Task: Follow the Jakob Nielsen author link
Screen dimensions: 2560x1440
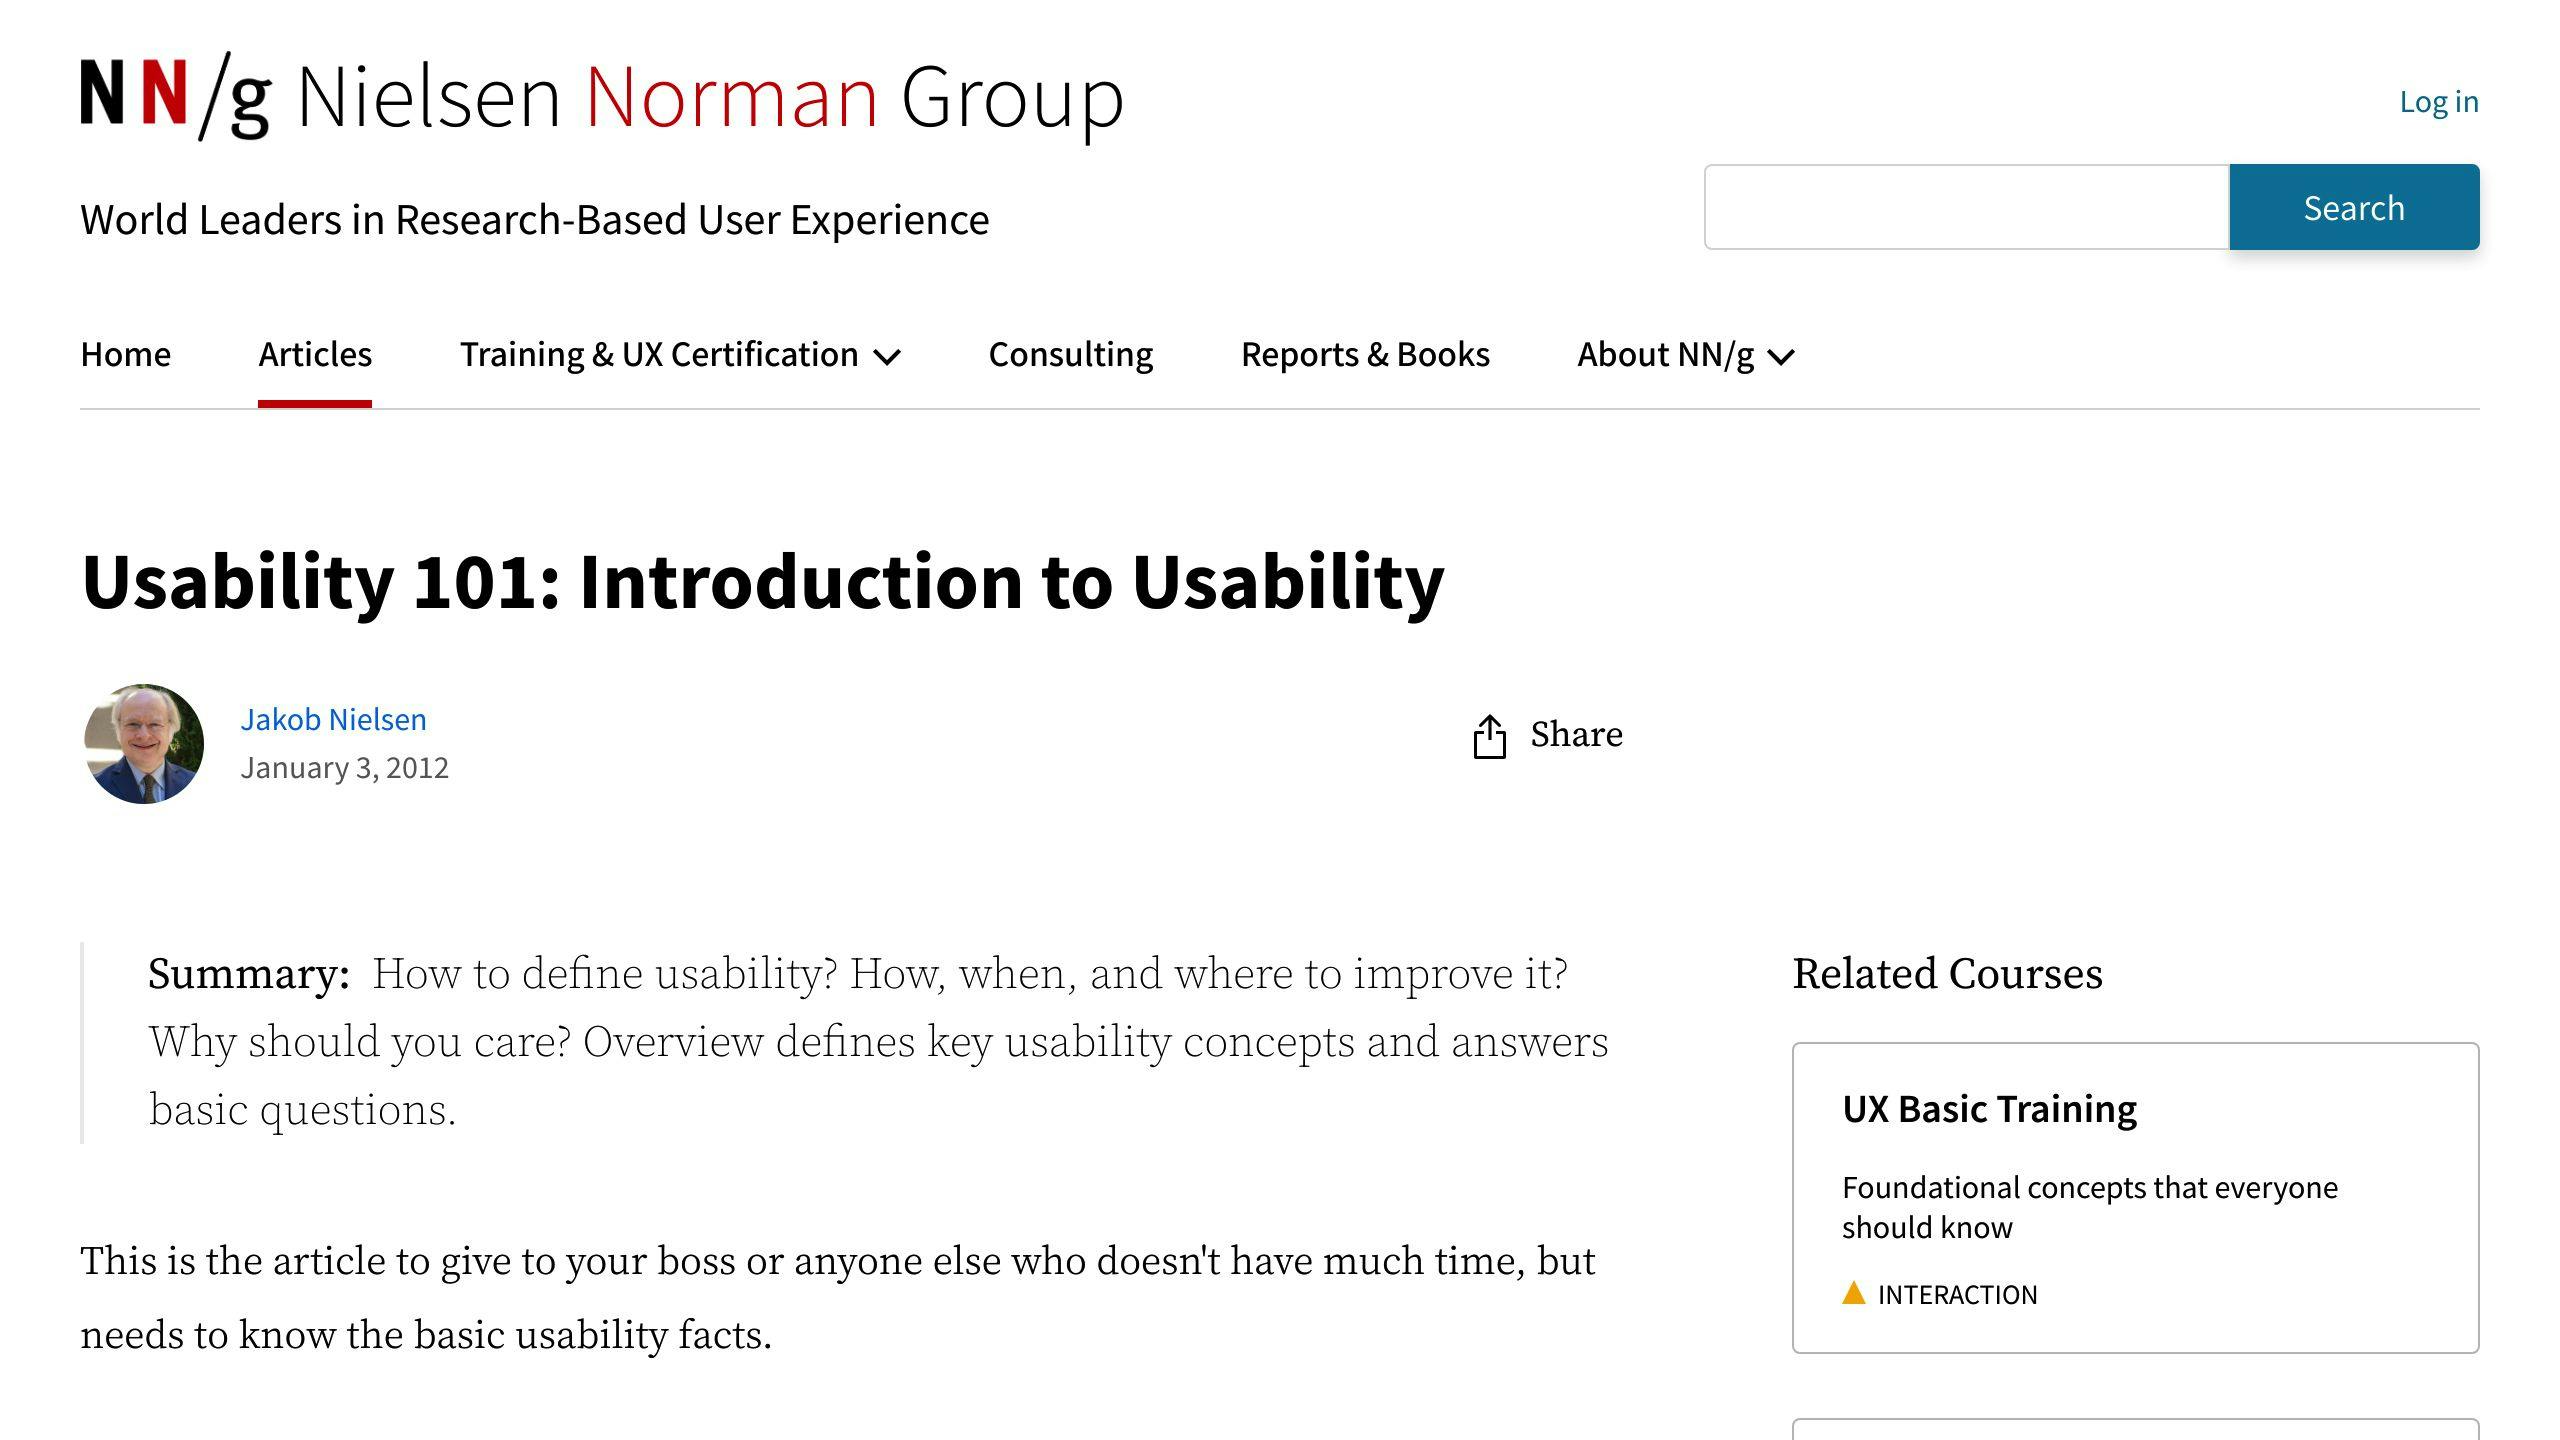Action: 334,719
